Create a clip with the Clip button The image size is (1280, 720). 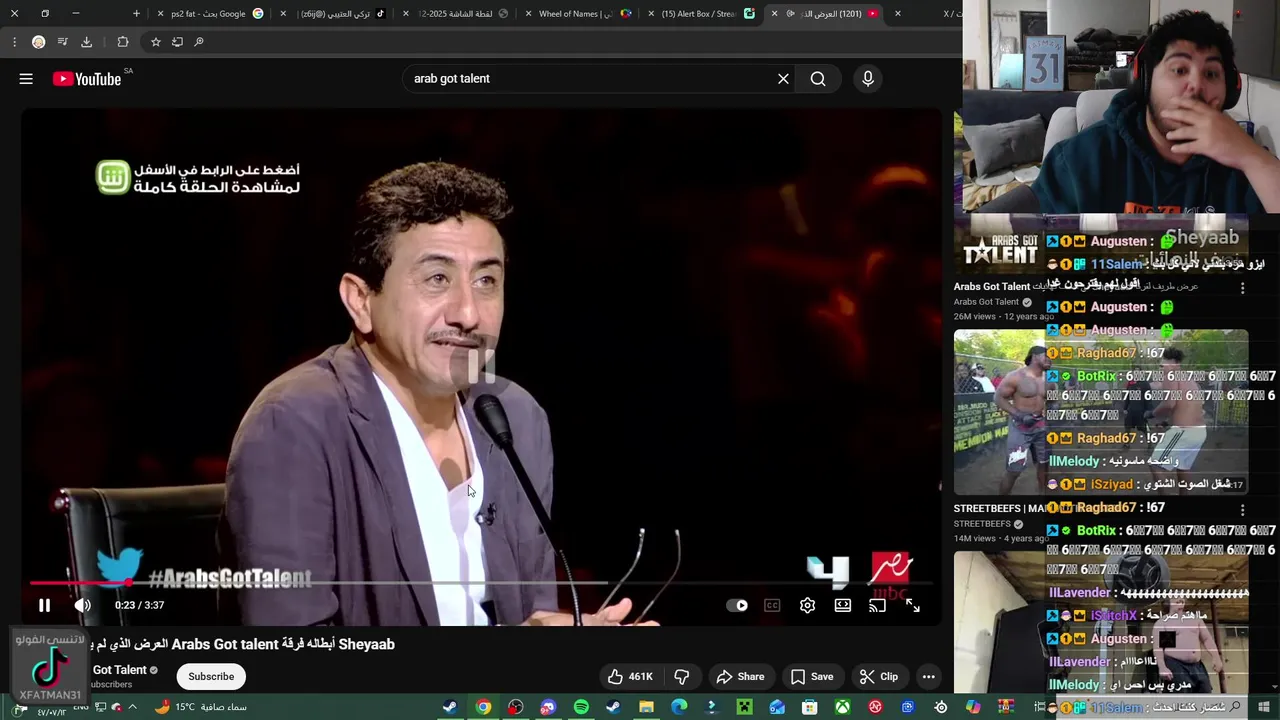tap(879, 677)
